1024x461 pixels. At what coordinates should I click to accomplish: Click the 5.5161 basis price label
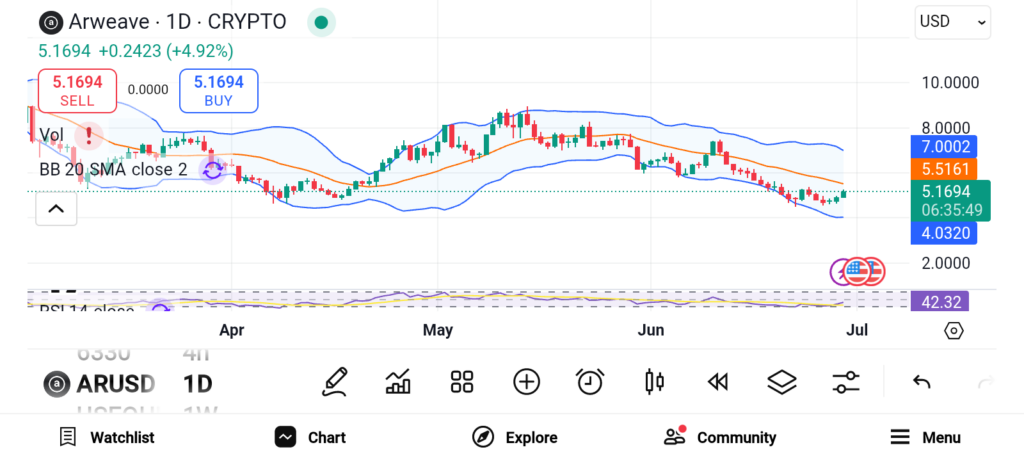(944, 169)
